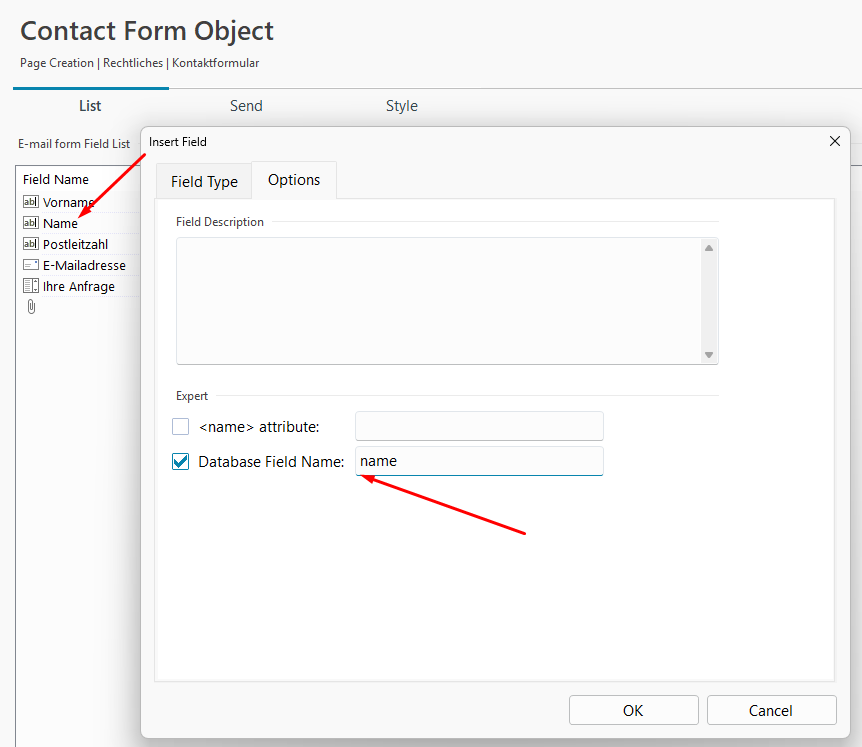Viewport: 862px width, 747px height.
Task: Uncheck the Database Field Name checkbox
Action: [x=181, y=462]
